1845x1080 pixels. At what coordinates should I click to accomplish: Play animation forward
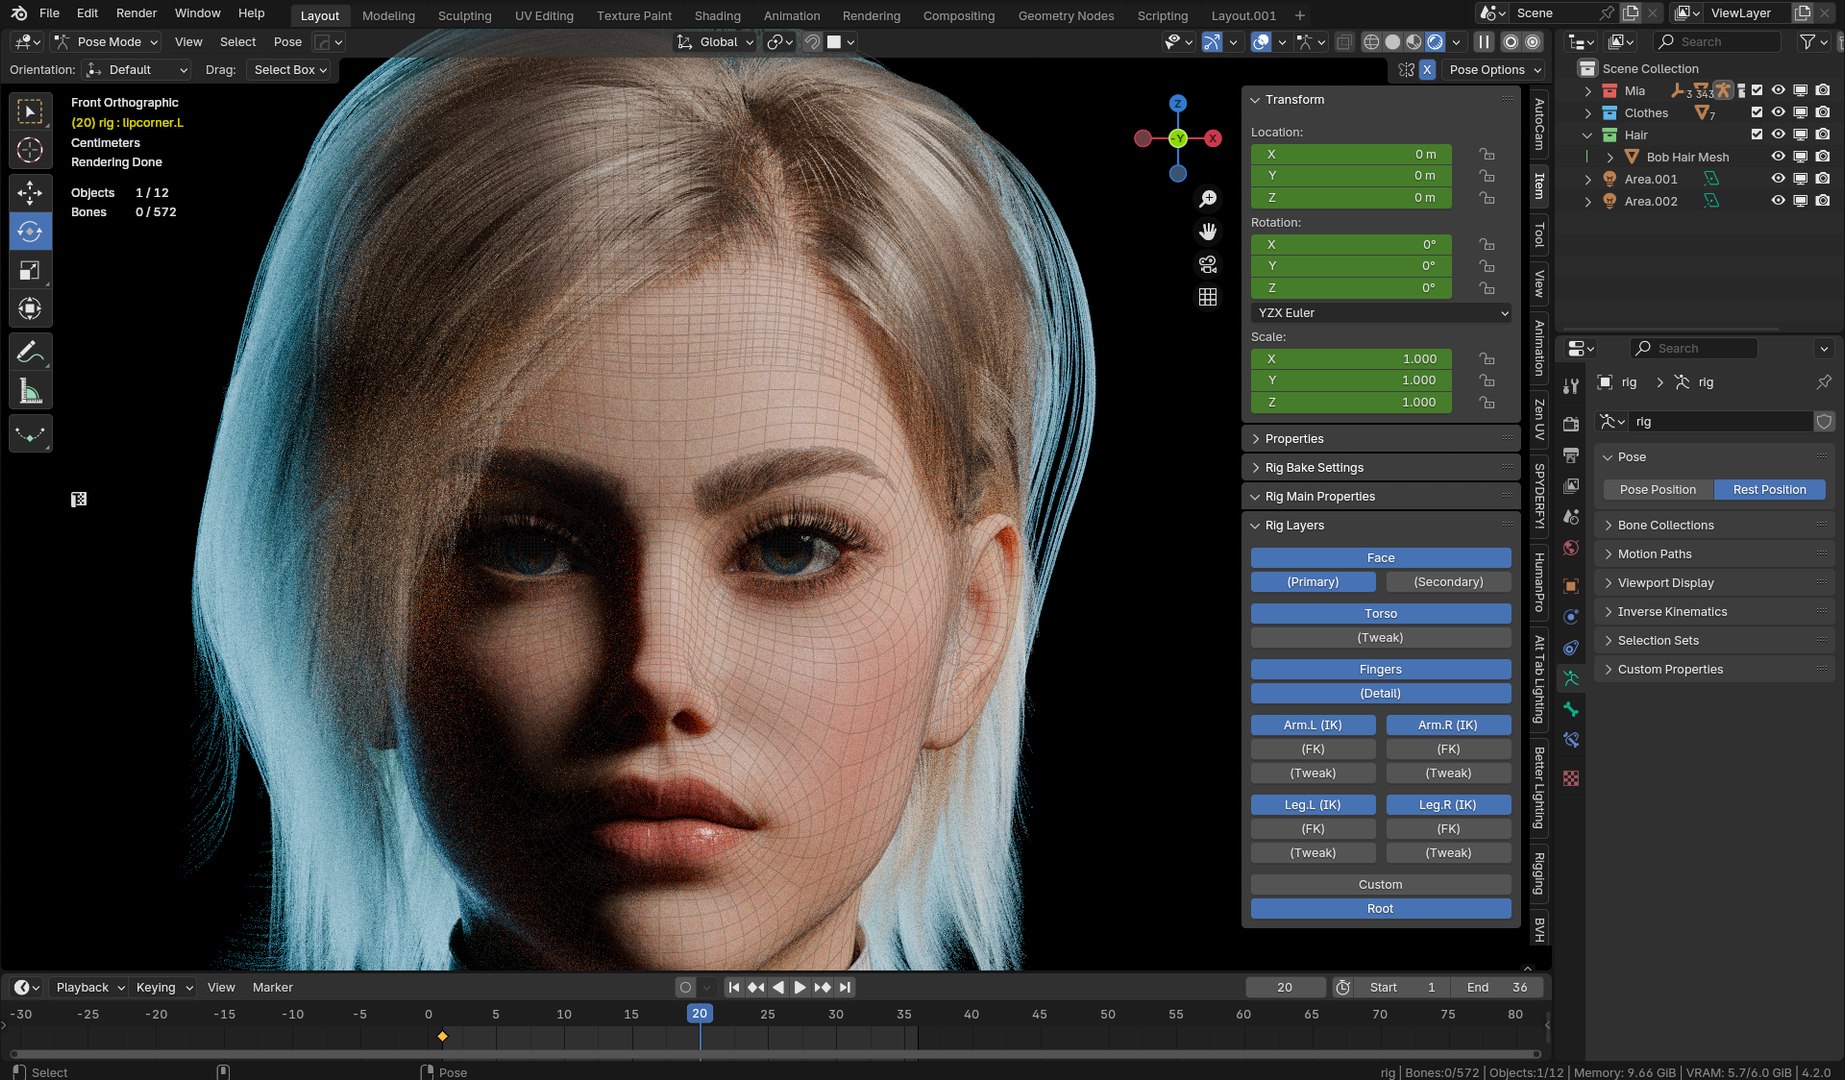(x=800, y=987)
